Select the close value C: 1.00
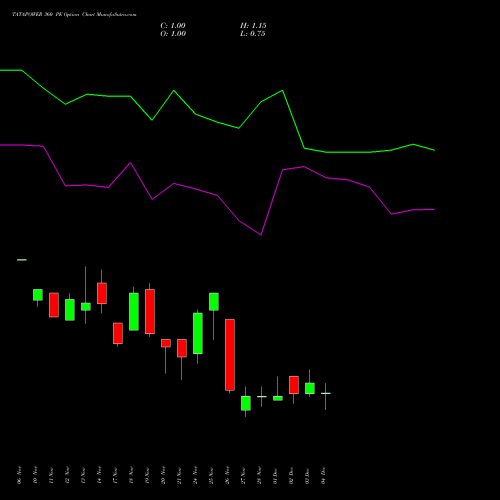The image size is (500, 500). click(173, 26)
